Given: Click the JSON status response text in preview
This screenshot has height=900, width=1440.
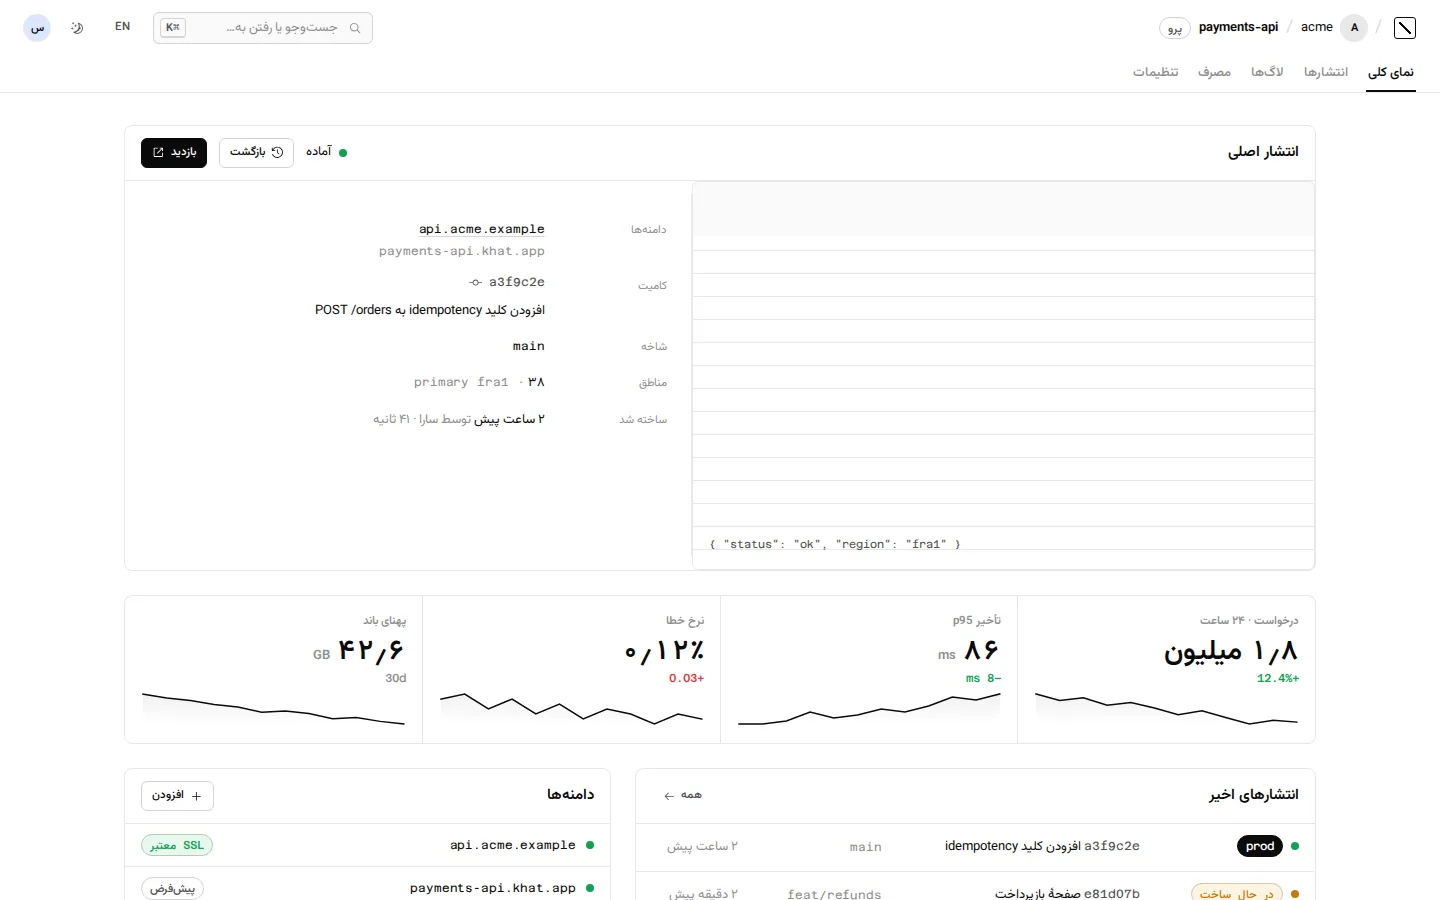Looking at the screenshot, I should click(x=835, y=544).
